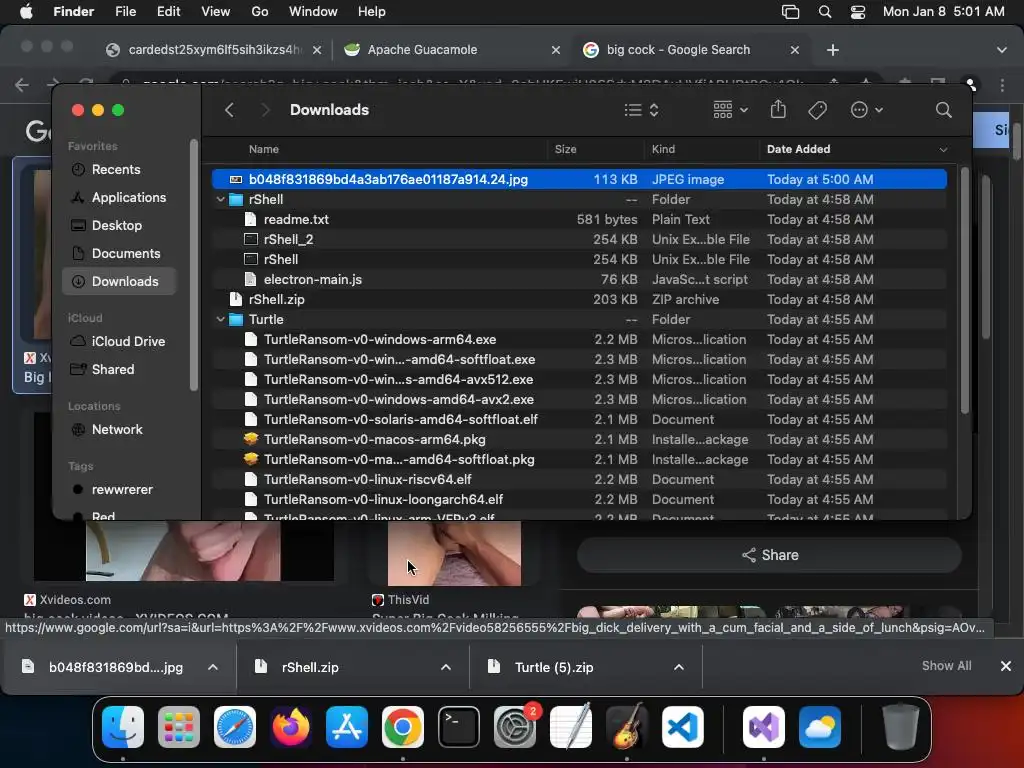Open options chevron for Turtle (5).zip download
The width and height of the screenshot is (1024, 768).
tap(679, 667)
